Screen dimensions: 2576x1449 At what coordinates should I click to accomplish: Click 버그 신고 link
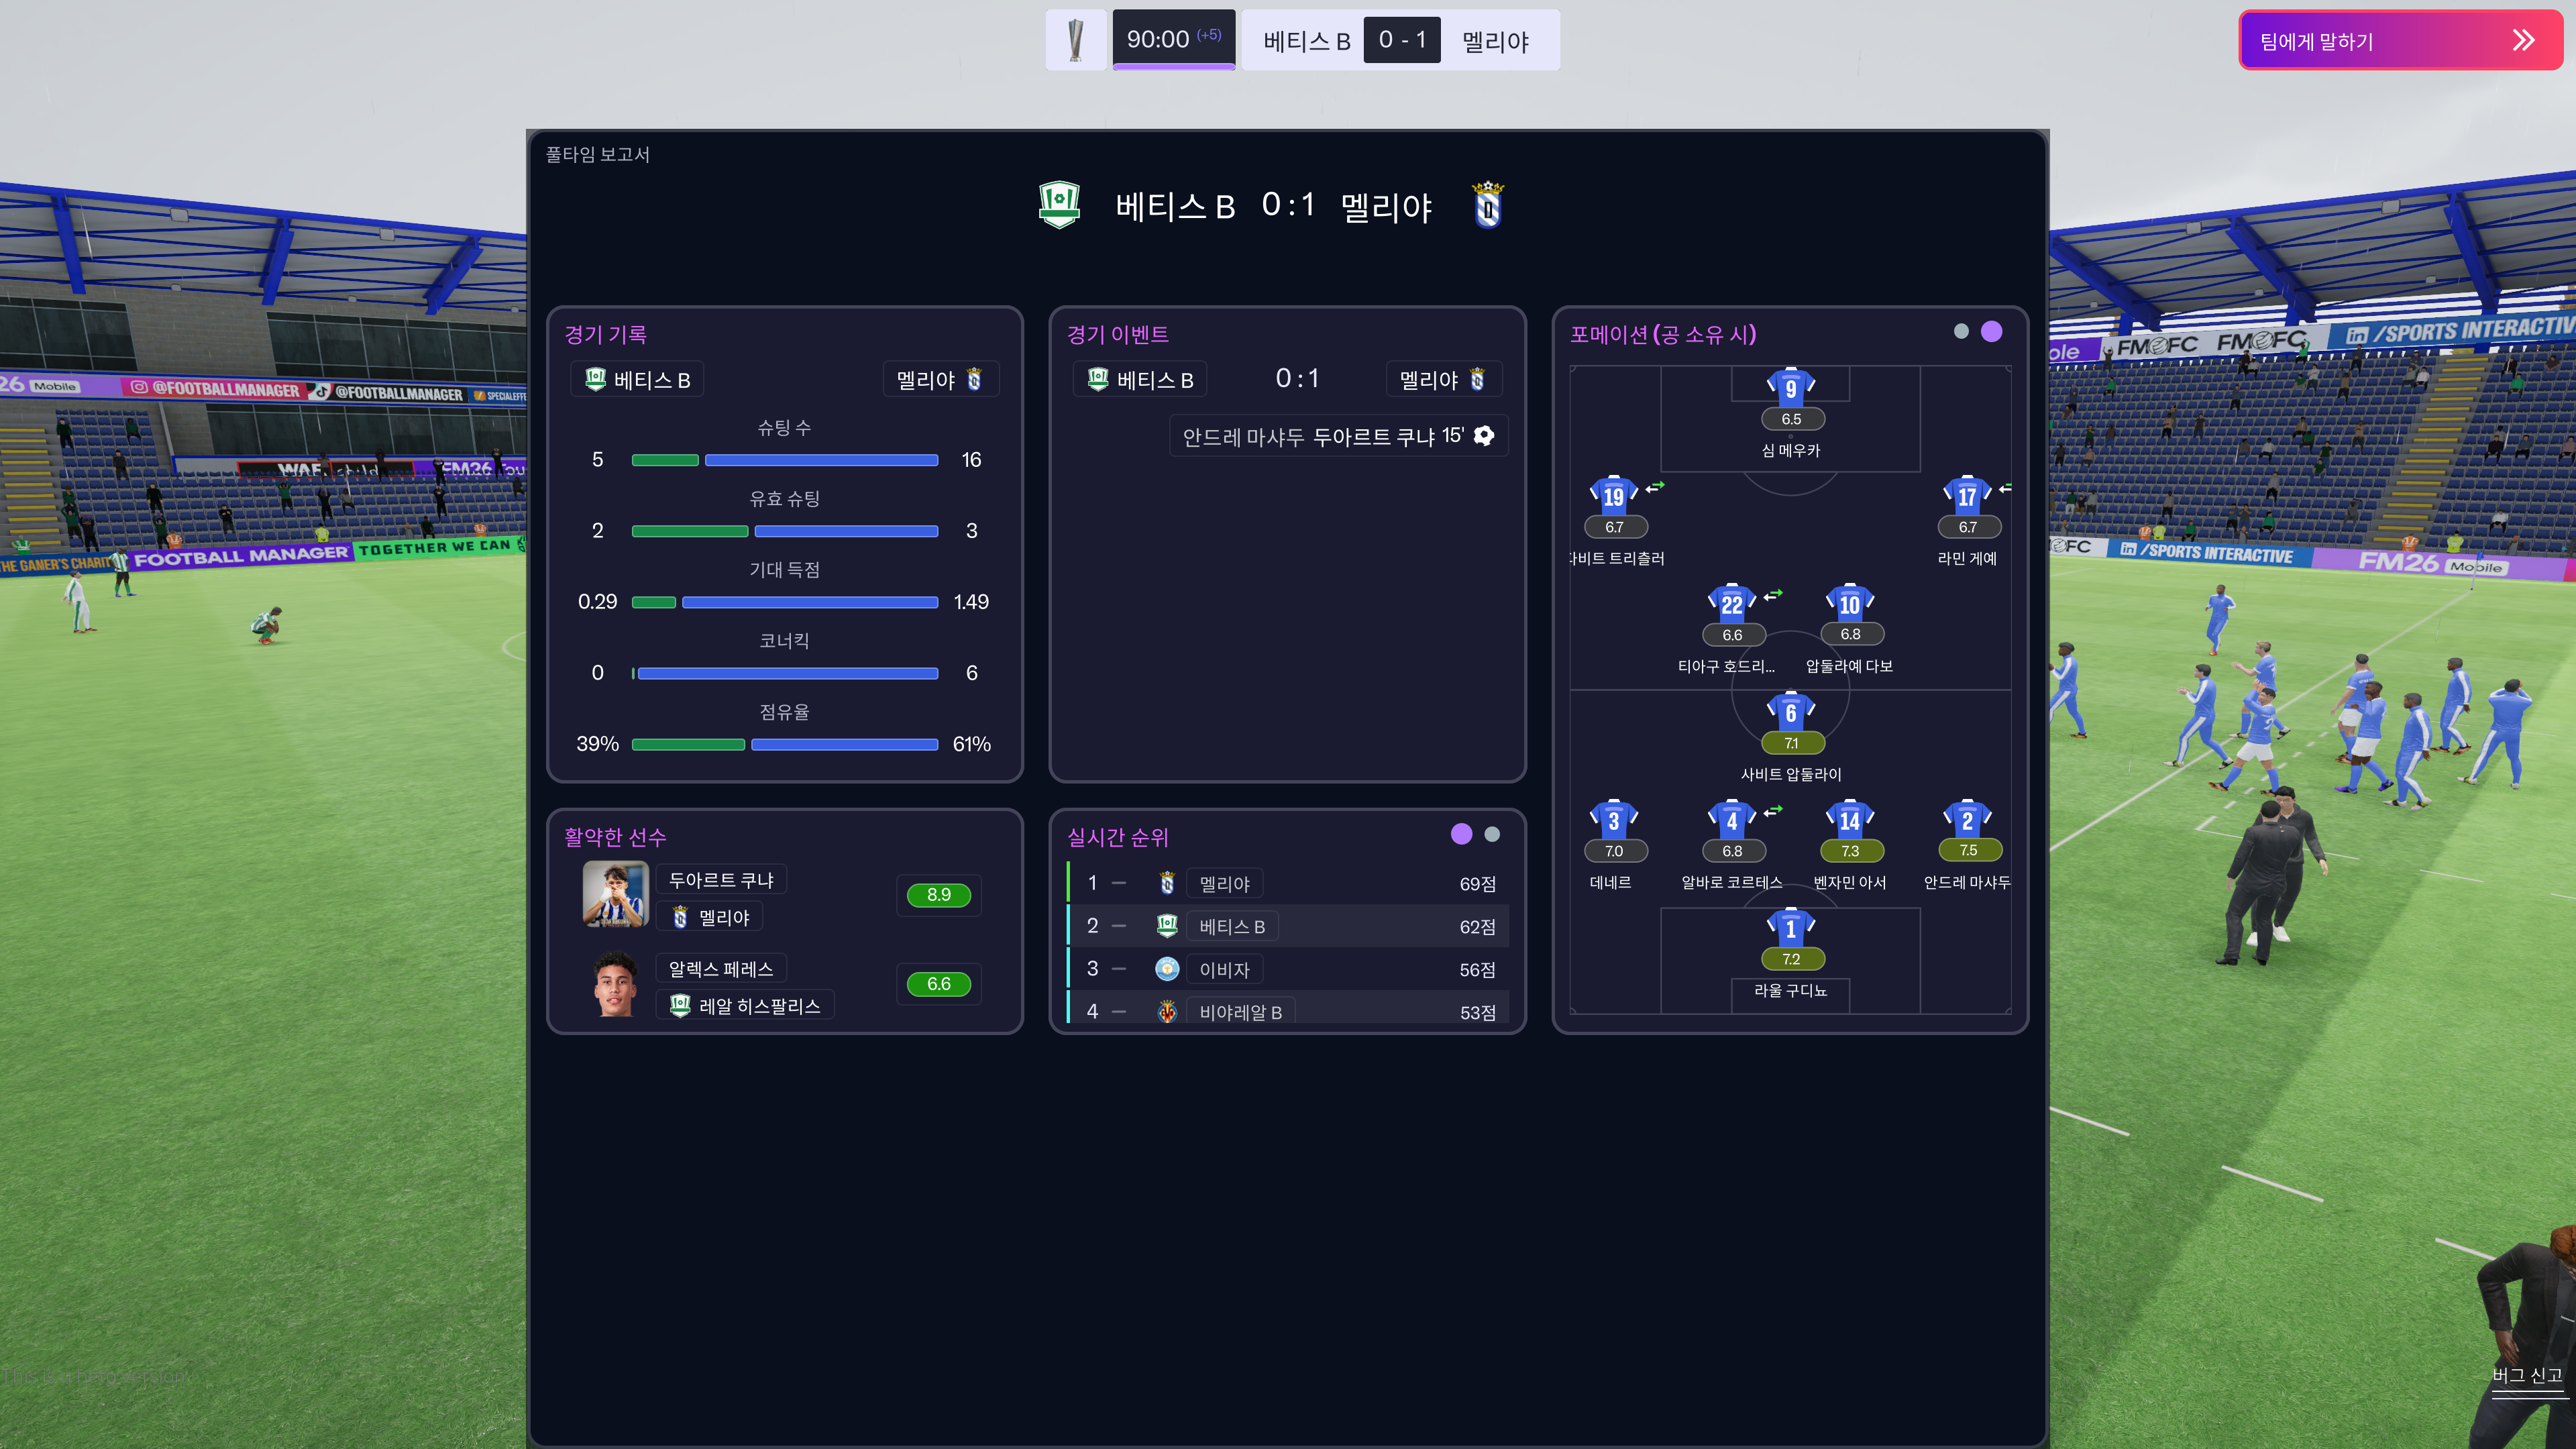pos(2526,1375)
